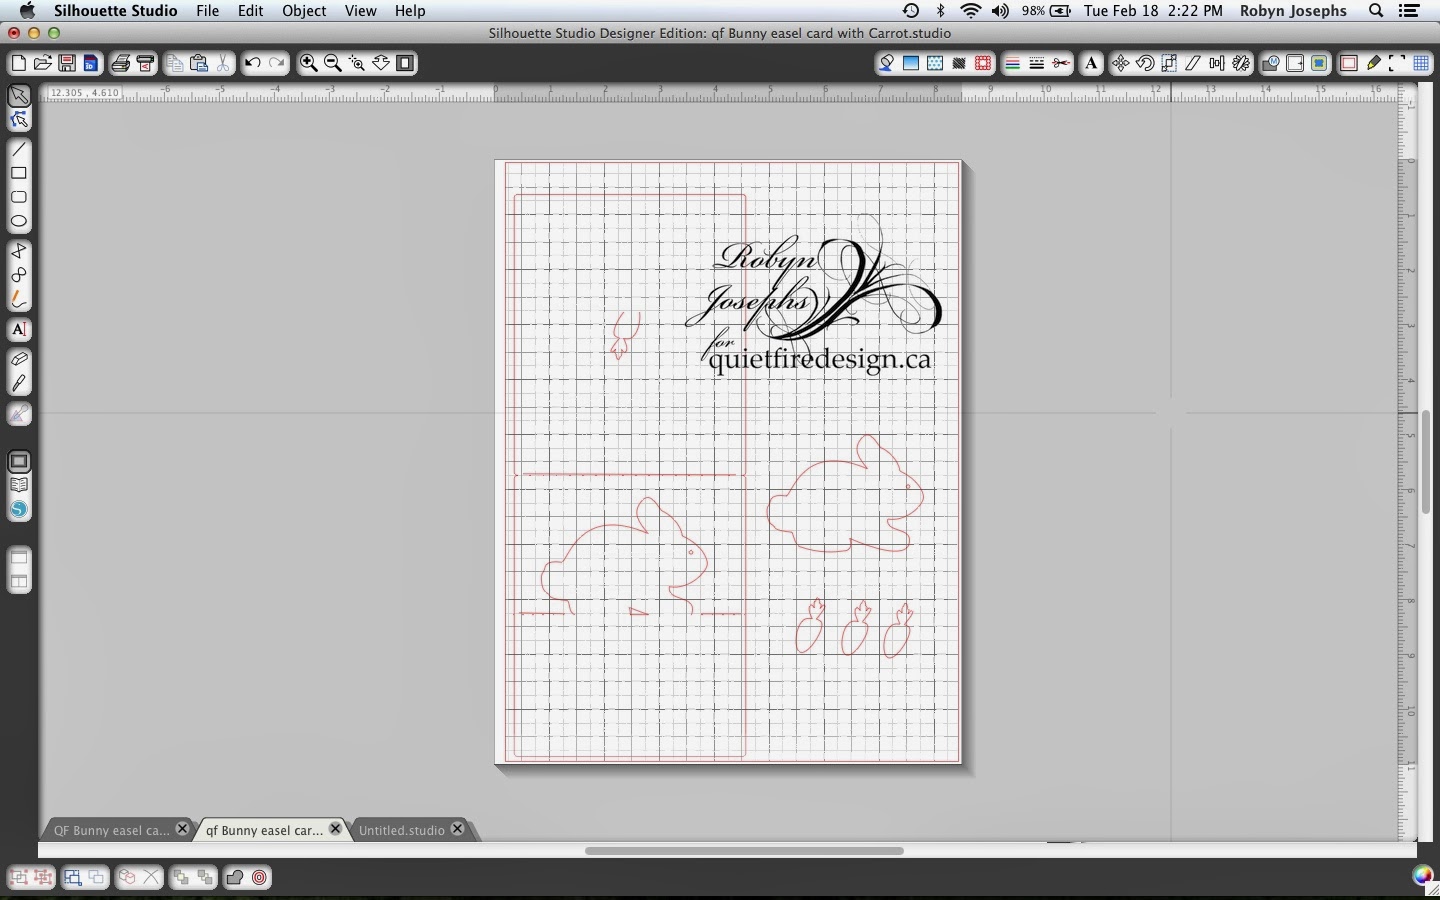
Task: Open the File menu
Action: click(208, 11)
